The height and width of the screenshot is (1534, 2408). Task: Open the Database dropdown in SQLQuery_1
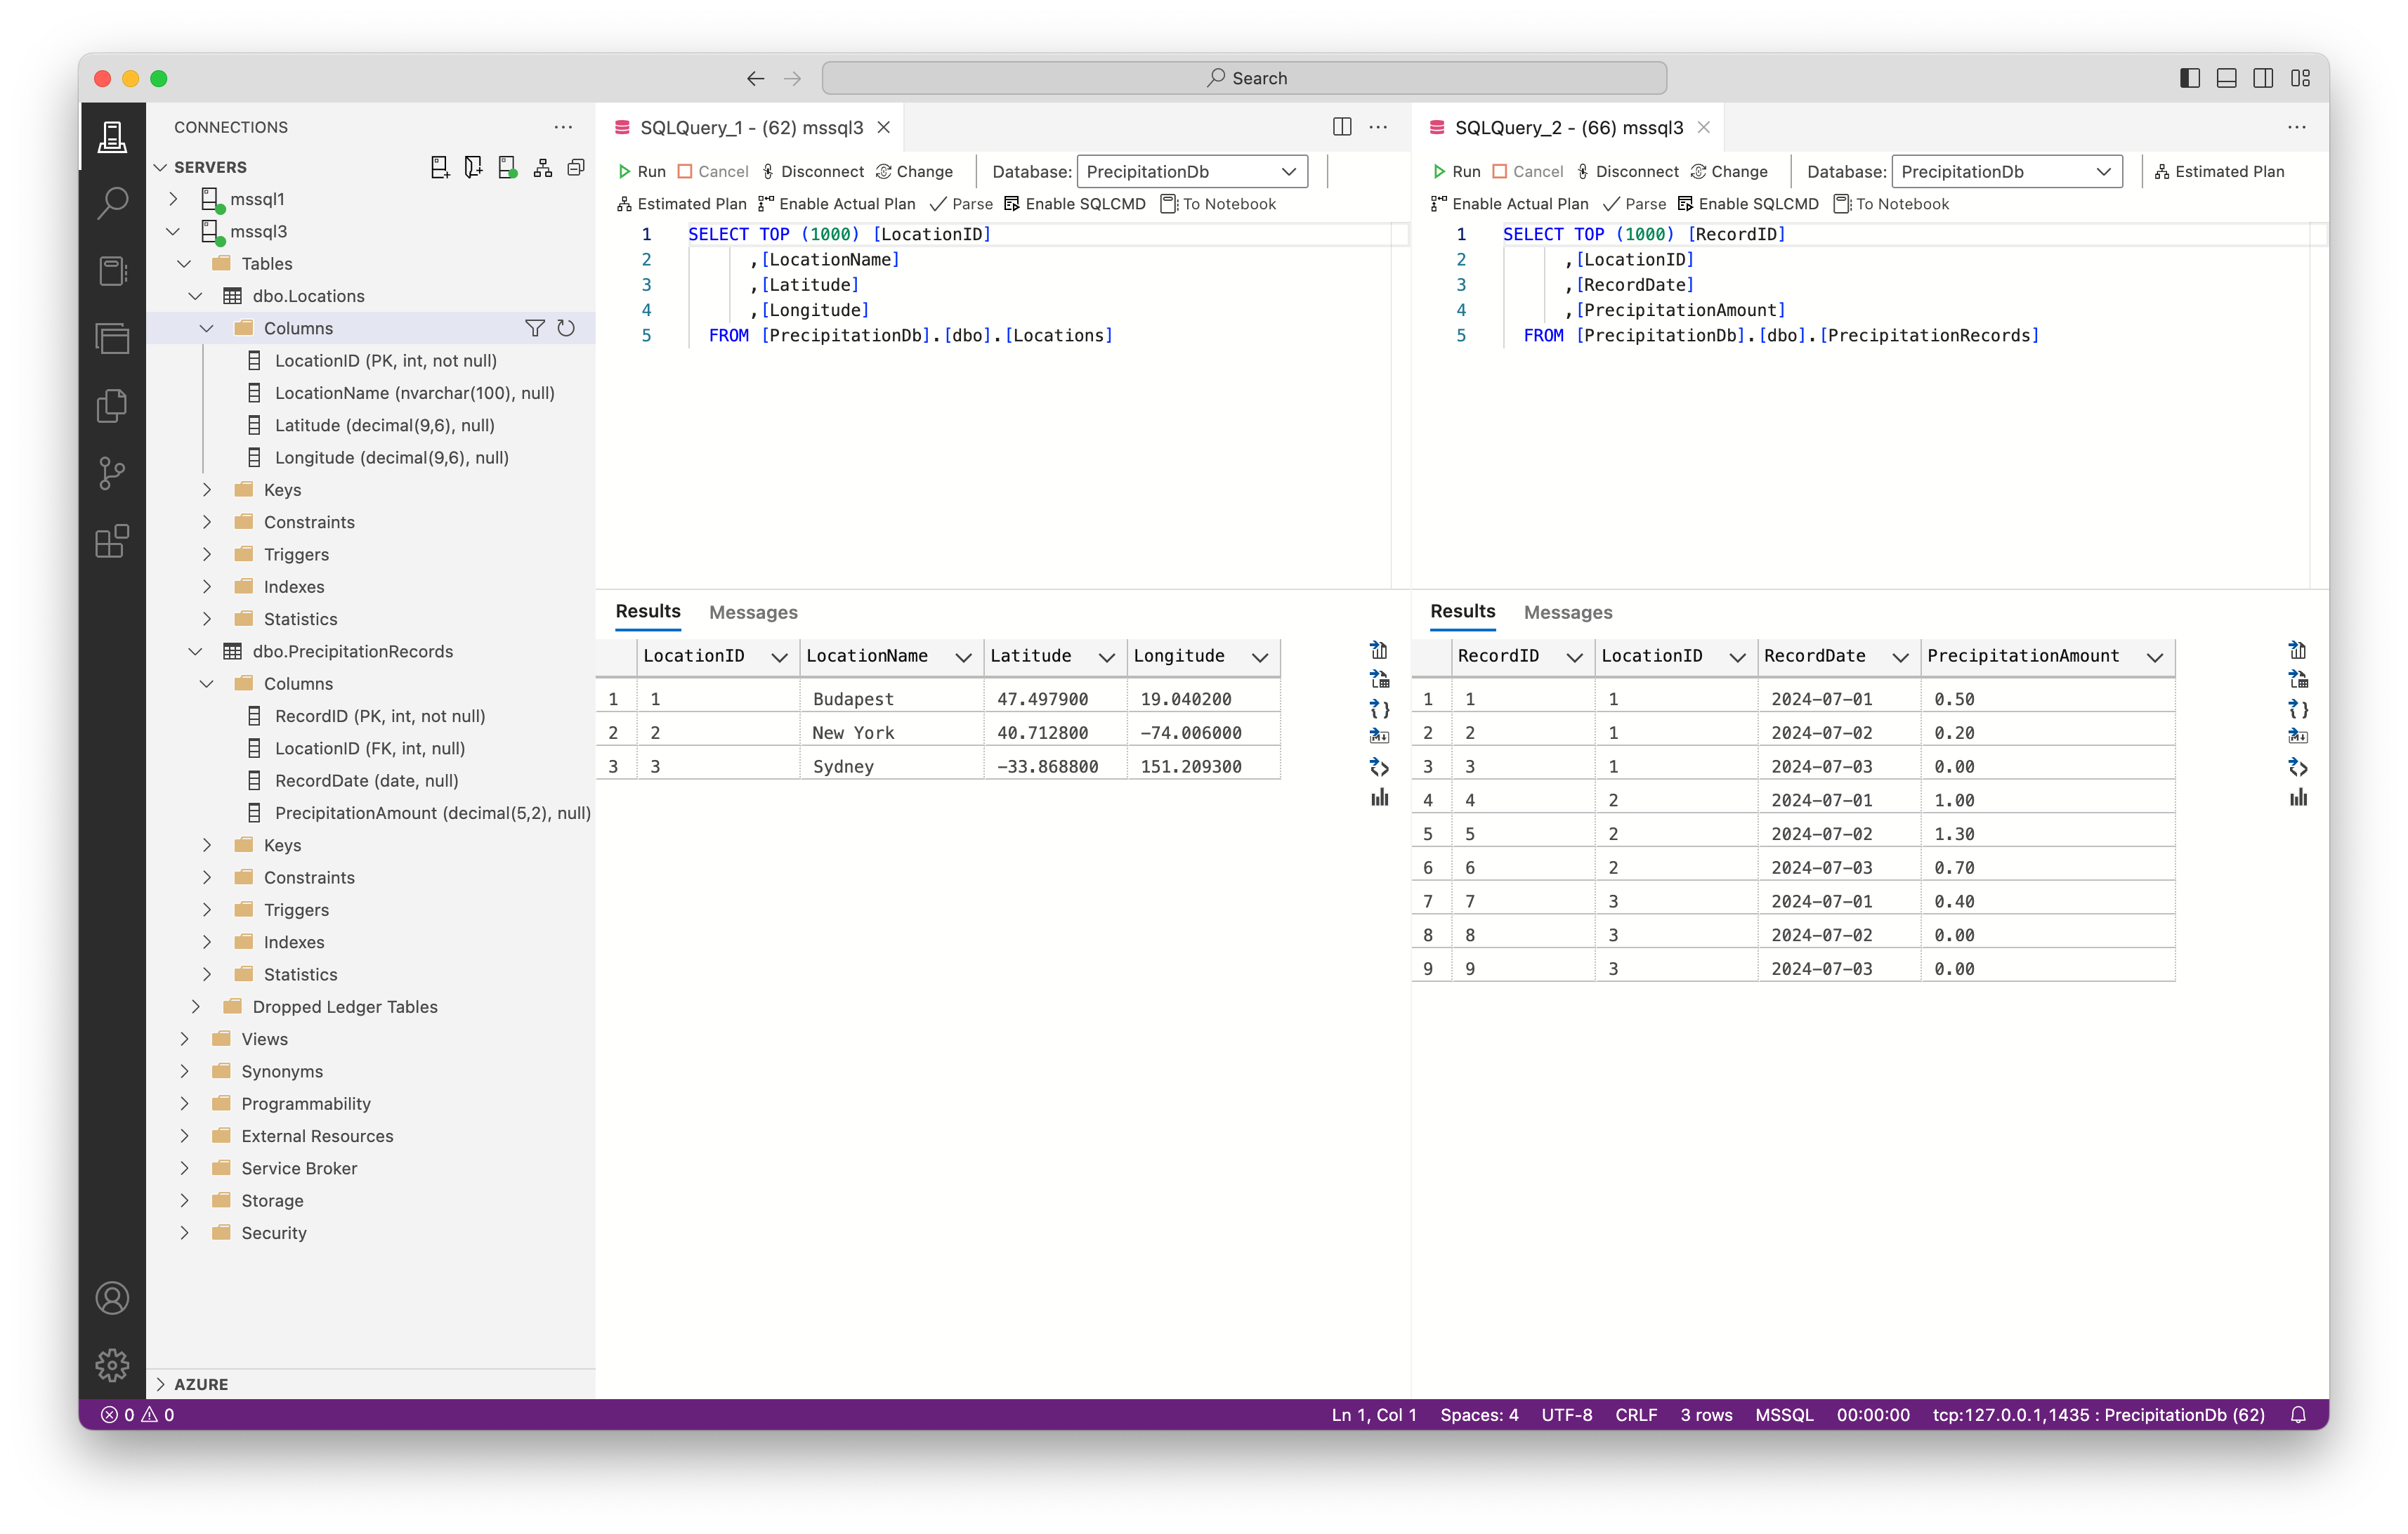pyautogui.click(x=1192, y=171)
